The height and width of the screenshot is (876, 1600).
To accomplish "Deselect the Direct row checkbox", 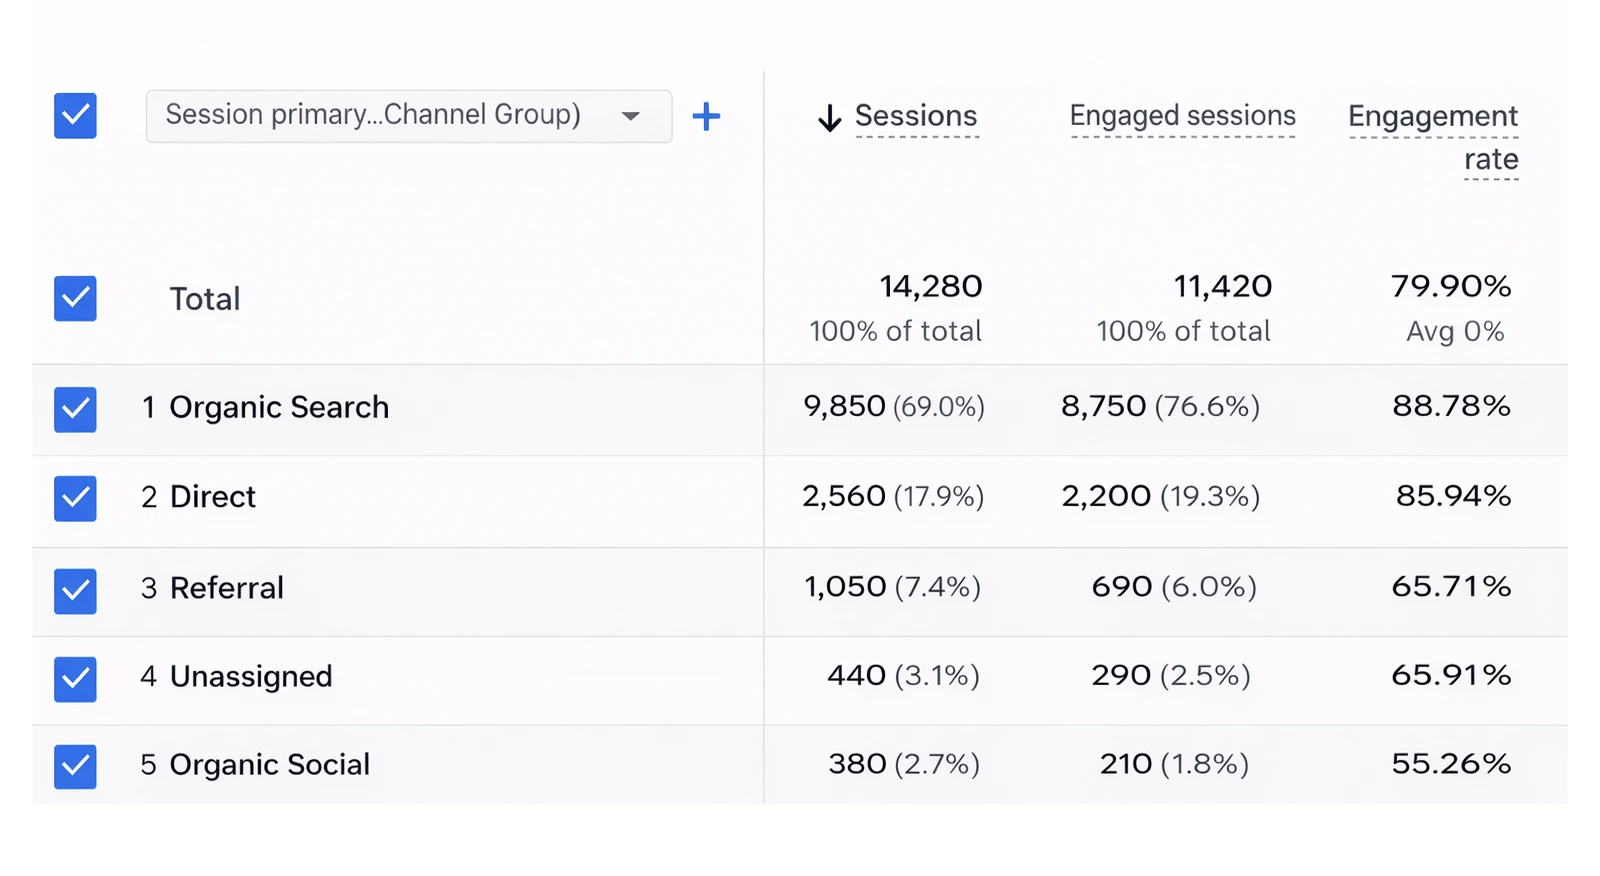I will (x=75, y=498).
